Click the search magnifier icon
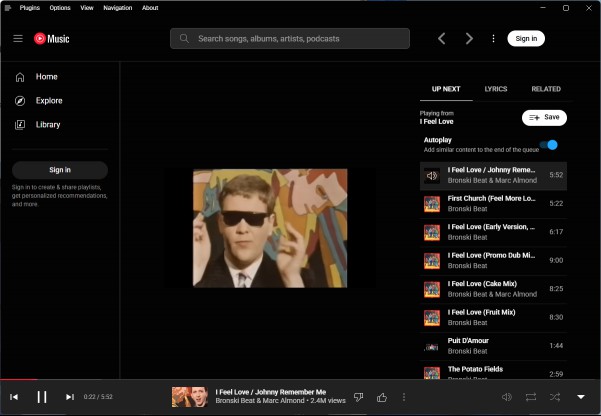Viewport: 601px width, 416px height. pos(184,38)
